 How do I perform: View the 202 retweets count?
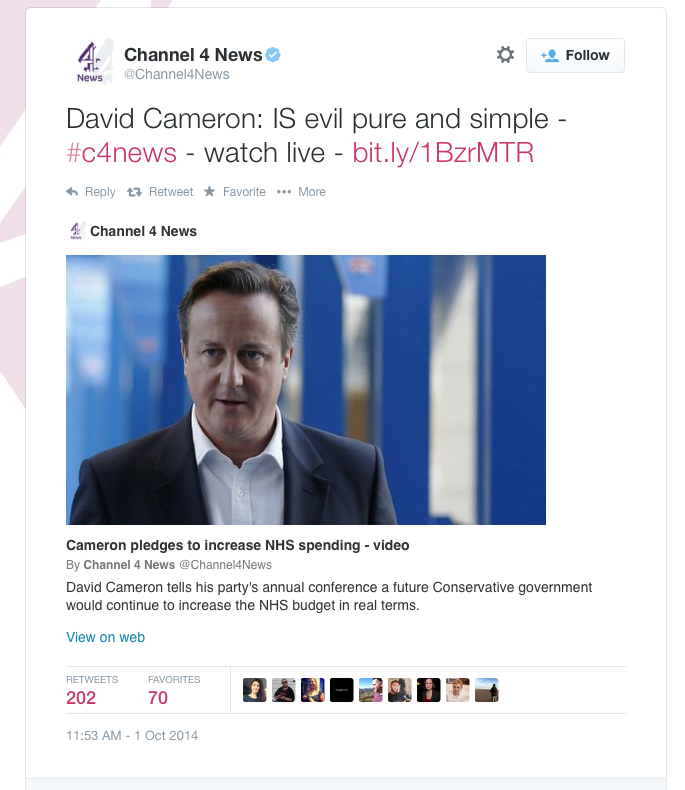click(x=81, y=698)
